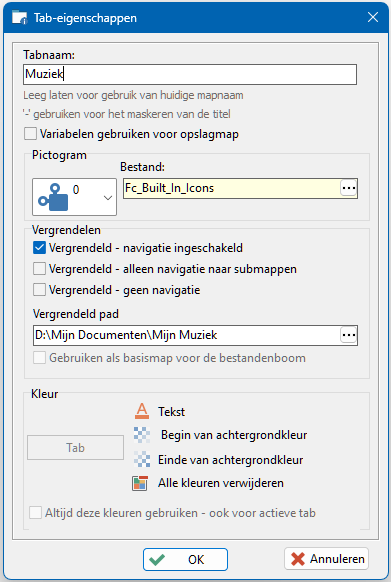
Task: Click the Tab-eigenschappen title bar icon
Action: (x=19, y=17)
